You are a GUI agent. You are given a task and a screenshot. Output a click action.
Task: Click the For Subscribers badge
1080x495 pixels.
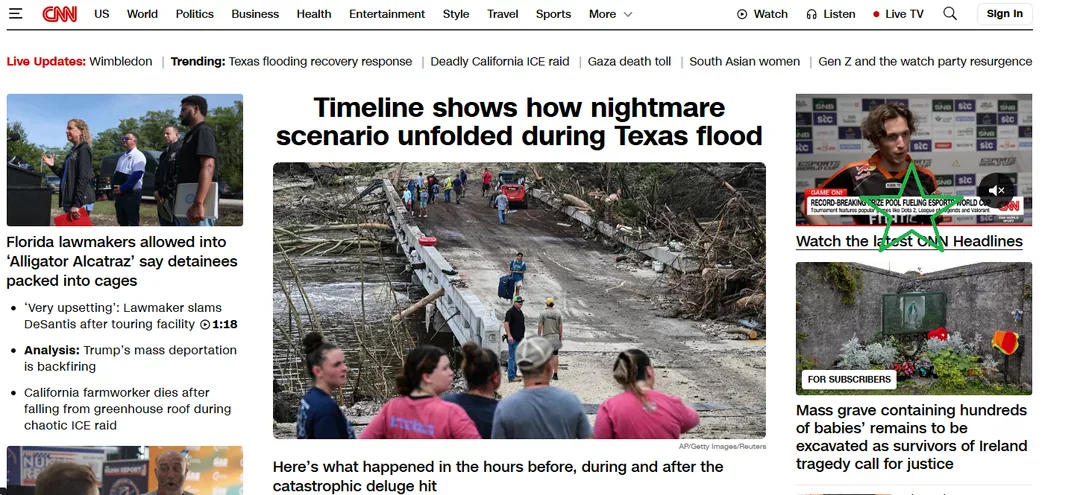click(849, 379)
